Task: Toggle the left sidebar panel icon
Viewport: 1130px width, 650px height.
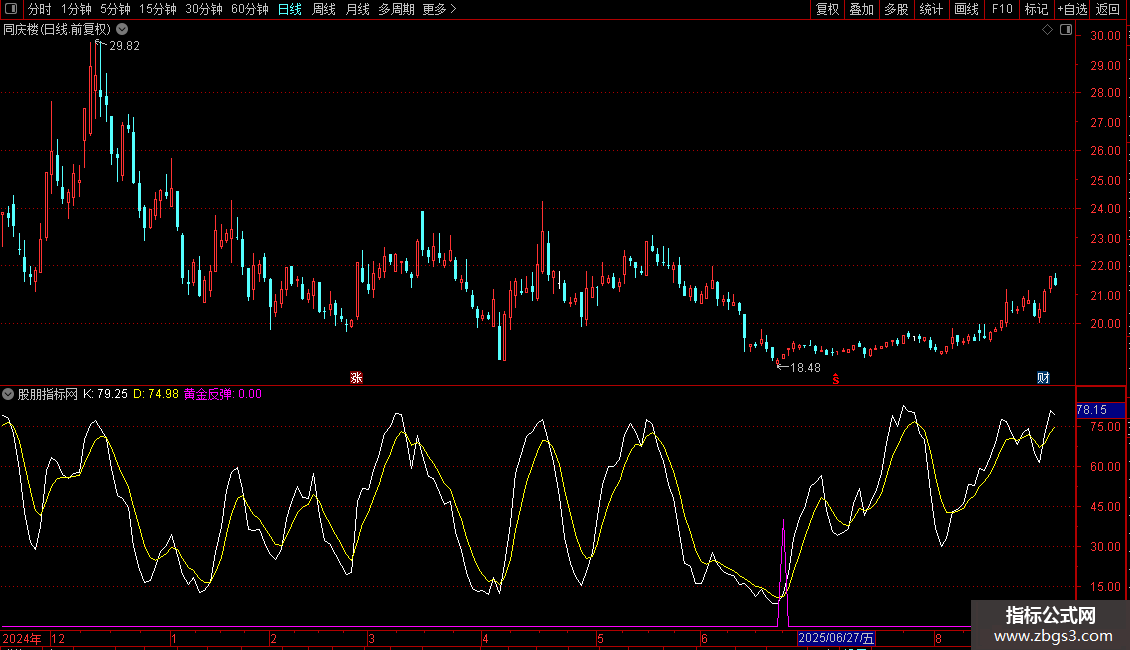Action: click(x=10, y=9)
